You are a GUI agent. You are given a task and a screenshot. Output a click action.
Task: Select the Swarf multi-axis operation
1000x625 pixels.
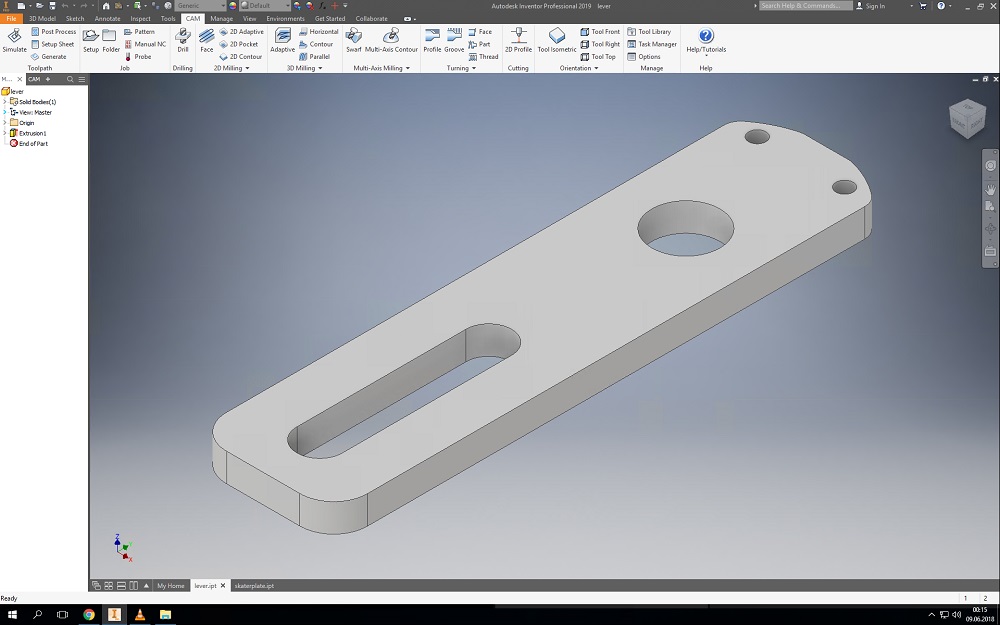[353, 40]
